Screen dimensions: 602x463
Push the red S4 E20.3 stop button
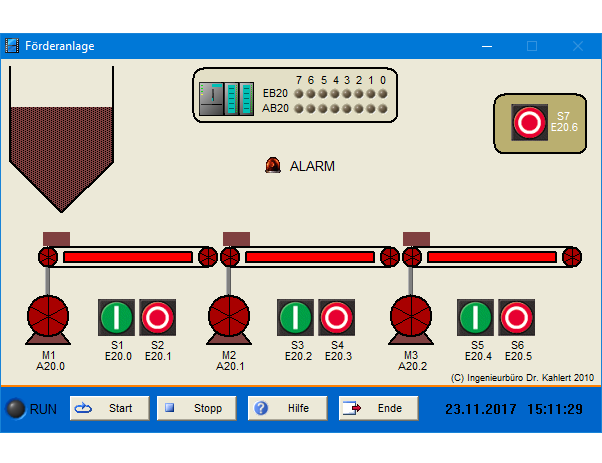click(336, 317)
